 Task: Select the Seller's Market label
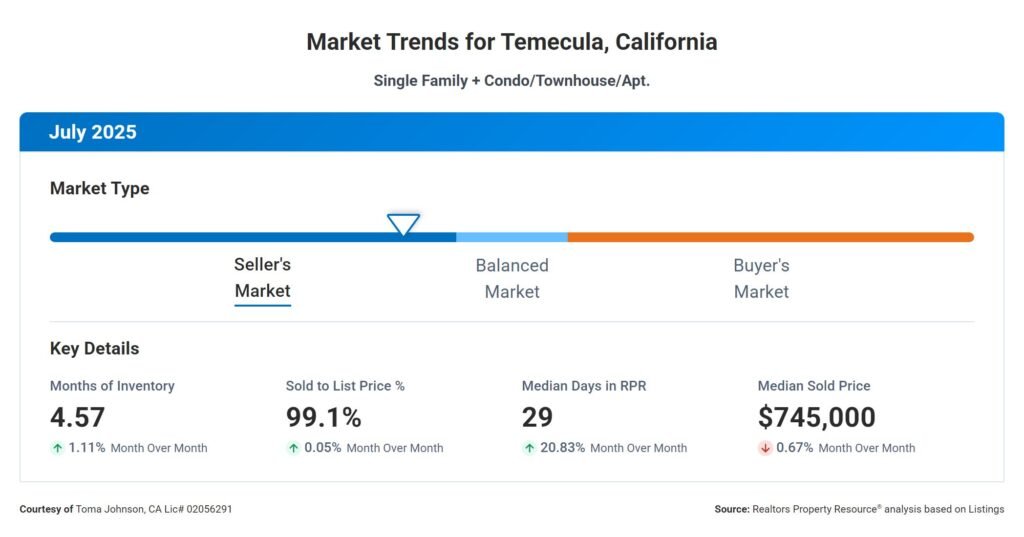tap(262, 278)
